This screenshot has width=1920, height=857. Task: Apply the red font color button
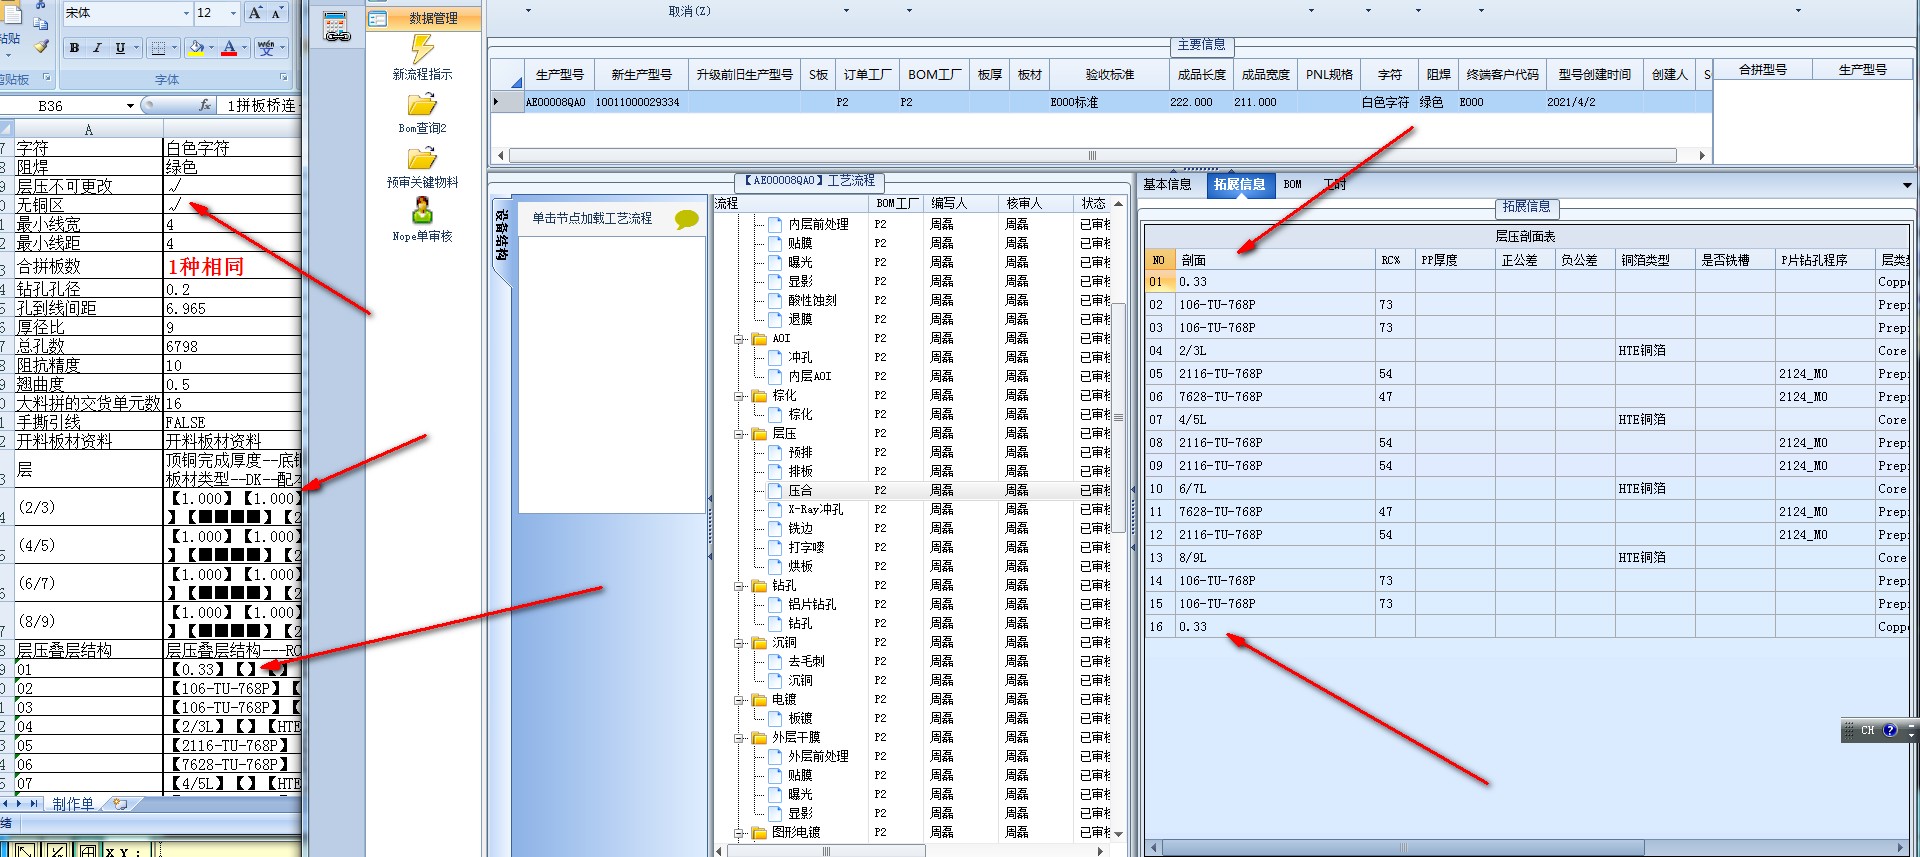pos(229,48)
